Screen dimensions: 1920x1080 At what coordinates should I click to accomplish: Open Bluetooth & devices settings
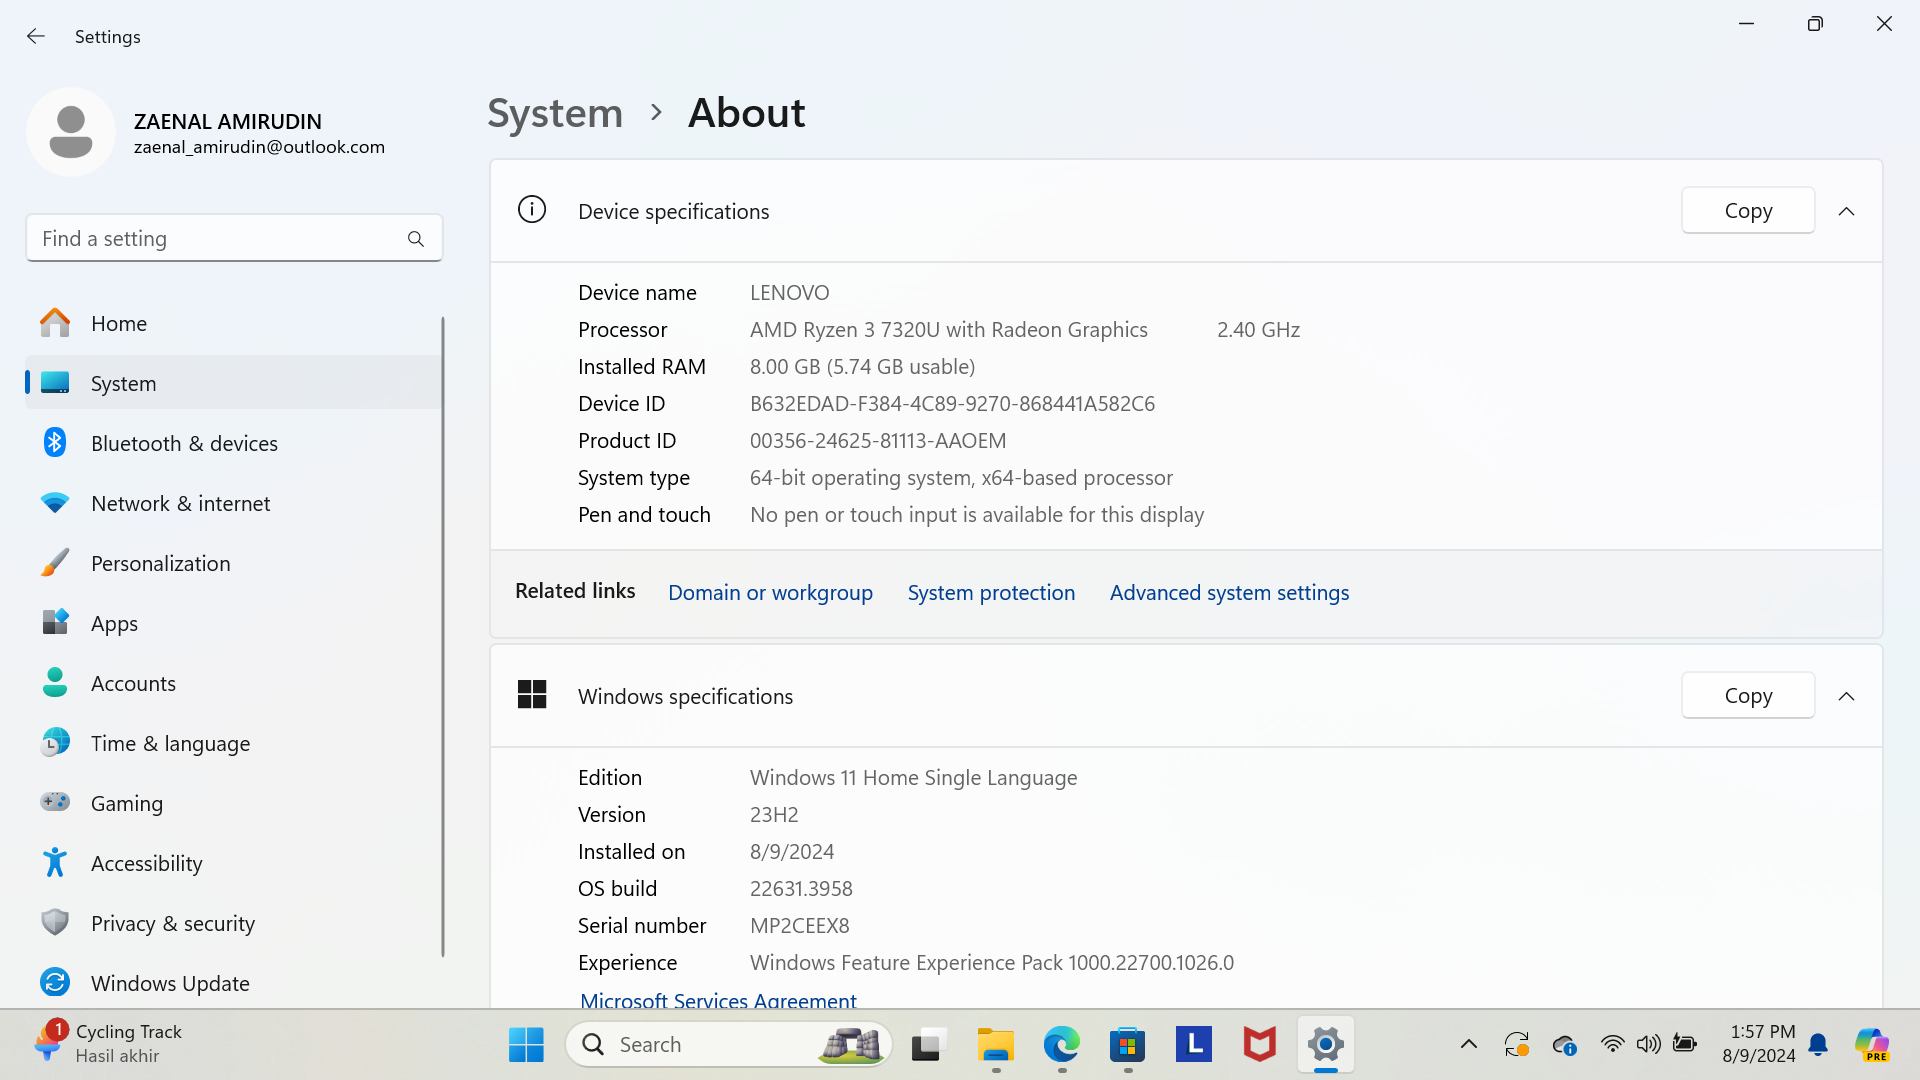pyautogui.click(x=233, y=443)
